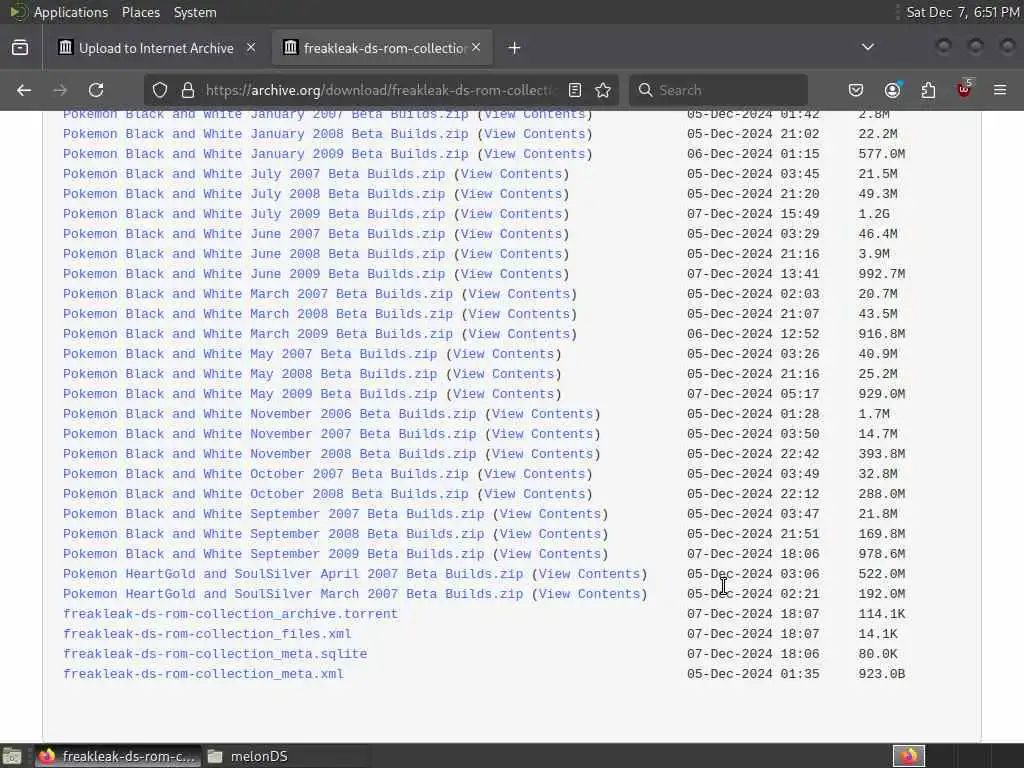Download January 2009 Beta Builds.zip
The height and width of the screenshot is (768, 1024).
click(265, 154)
